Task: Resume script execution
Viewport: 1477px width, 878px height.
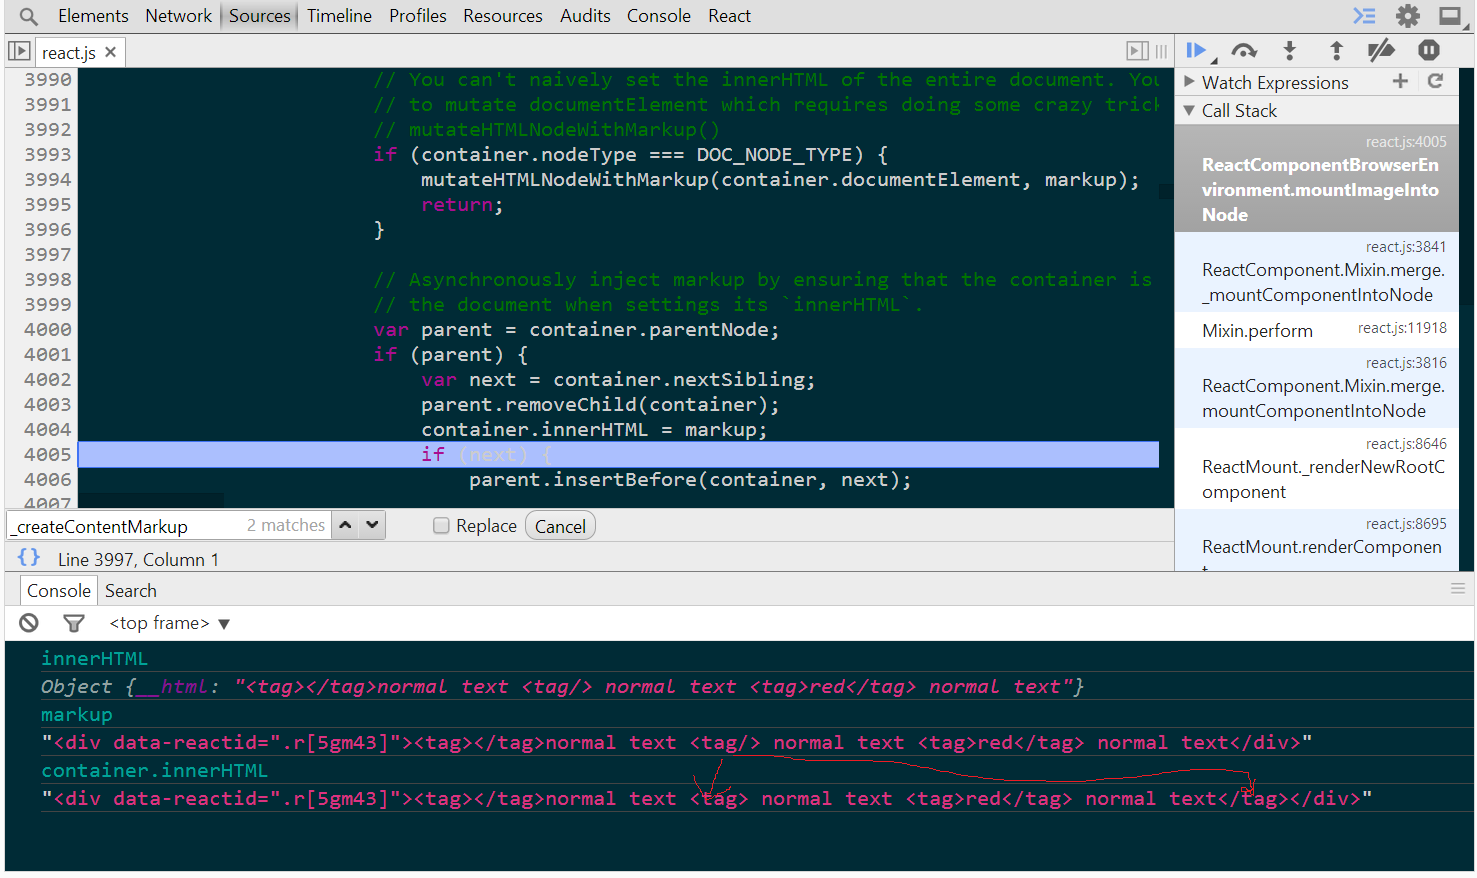Action: [x=1197, y=51]
